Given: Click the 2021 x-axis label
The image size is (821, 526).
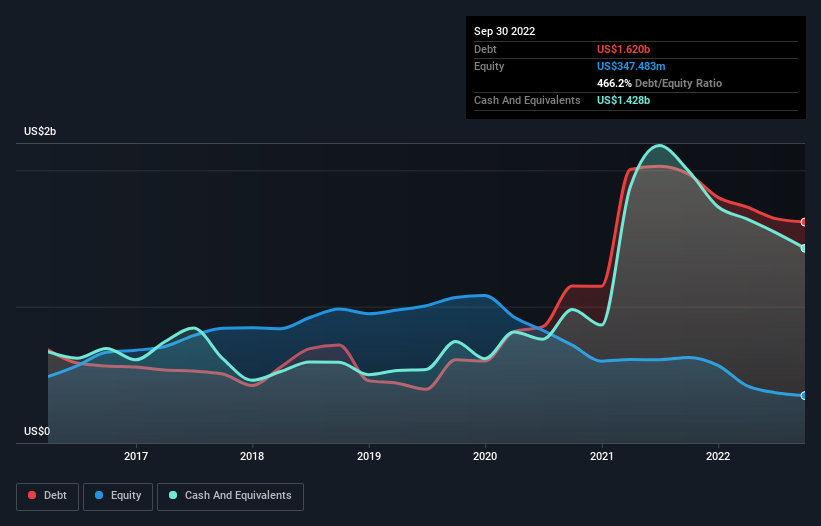Looking at the screenshot, I should [x=602, y=456].
